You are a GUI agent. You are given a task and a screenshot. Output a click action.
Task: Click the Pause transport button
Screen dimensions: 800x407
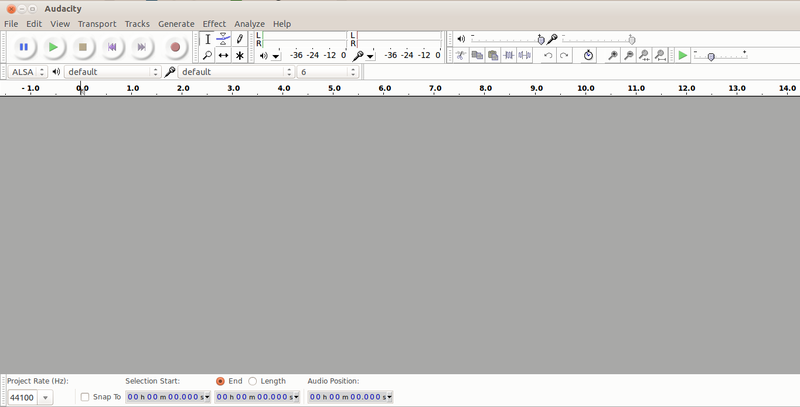(x=23, y=47)
